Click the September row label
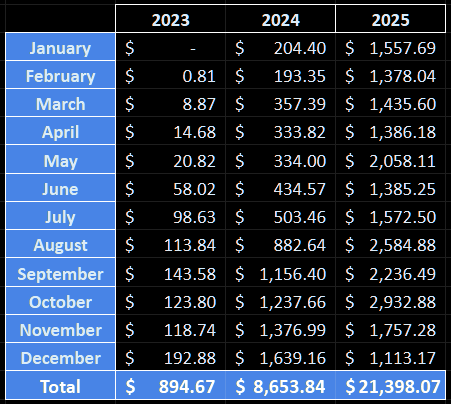The image size is (451, 404). 60,272
